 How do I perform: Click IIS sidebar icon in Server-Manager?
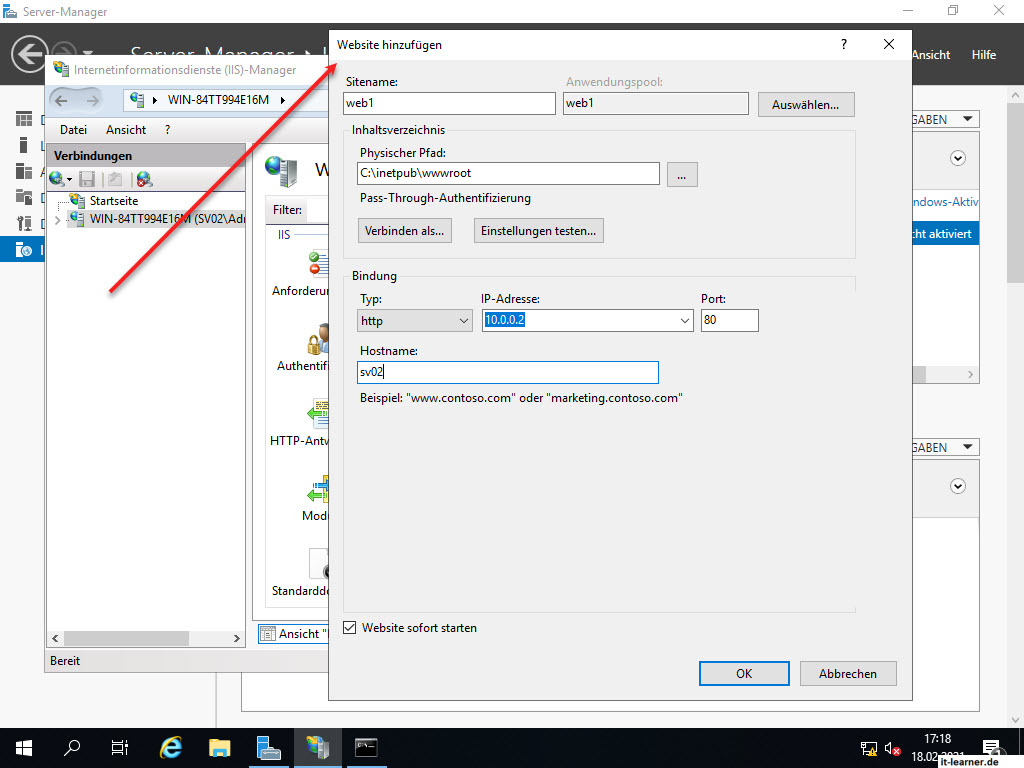click(x=24, y=249)
